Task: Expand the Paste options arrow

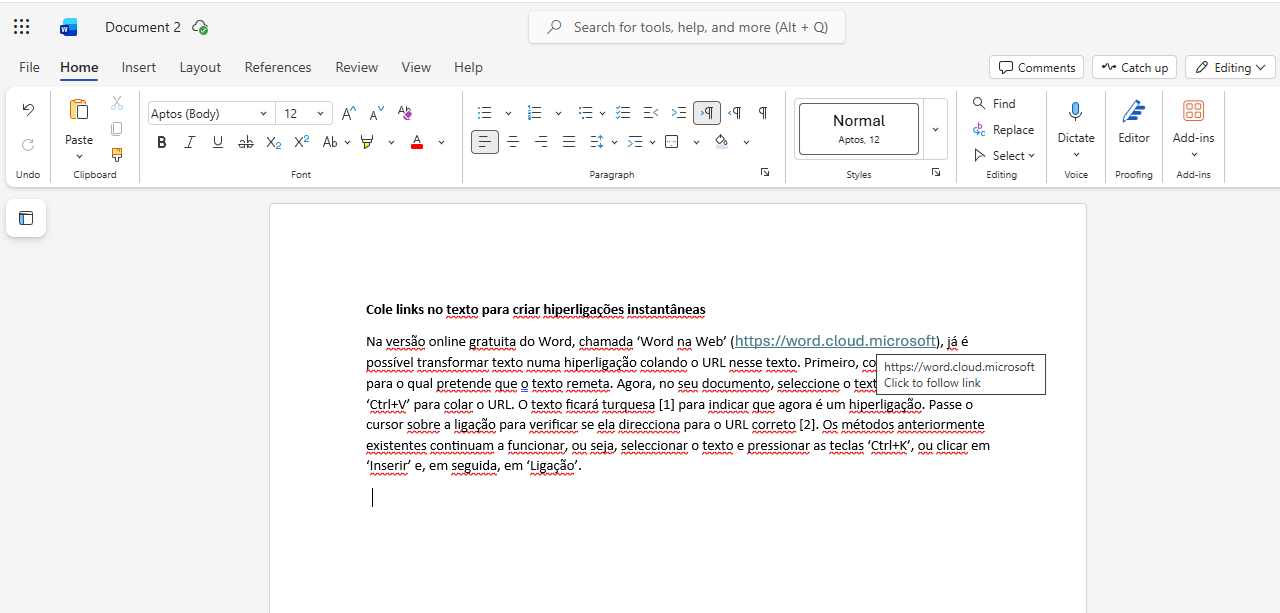Action: (x=79, y=156)
